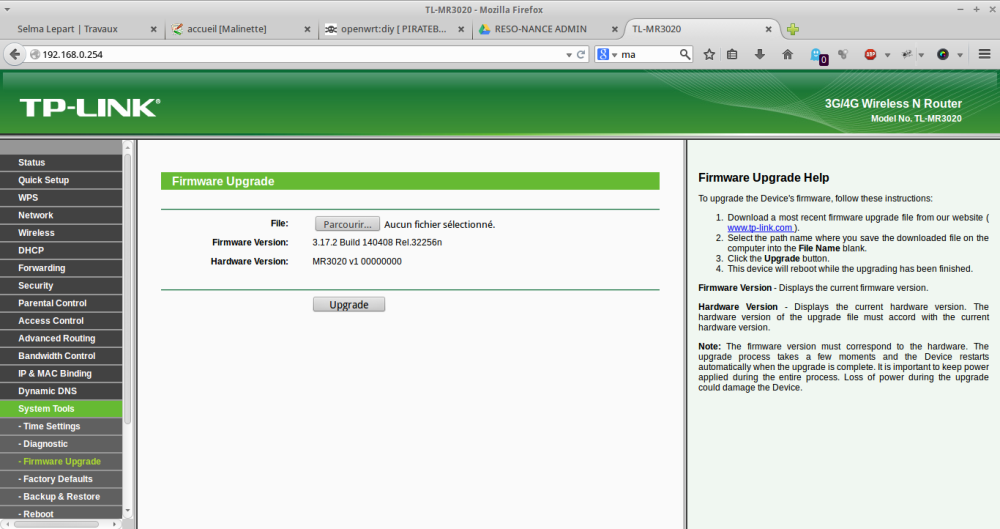This screenshot has height=529, width=1000.
Task: Select the Firmware Upgrade submenu
Action: [x=61, y=461]
